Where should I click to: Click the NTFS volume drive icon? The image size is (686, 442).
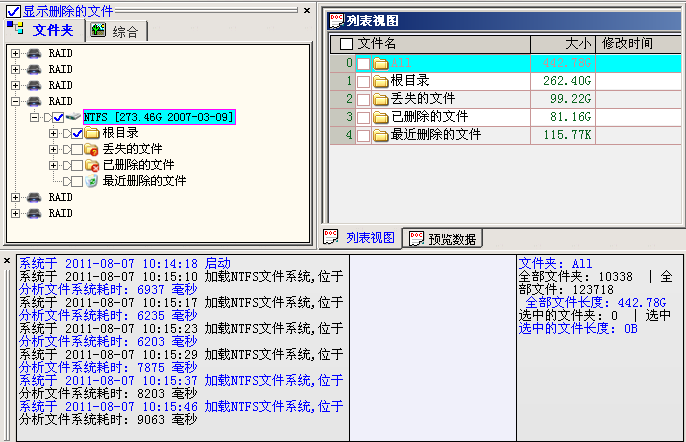point(73,117)
